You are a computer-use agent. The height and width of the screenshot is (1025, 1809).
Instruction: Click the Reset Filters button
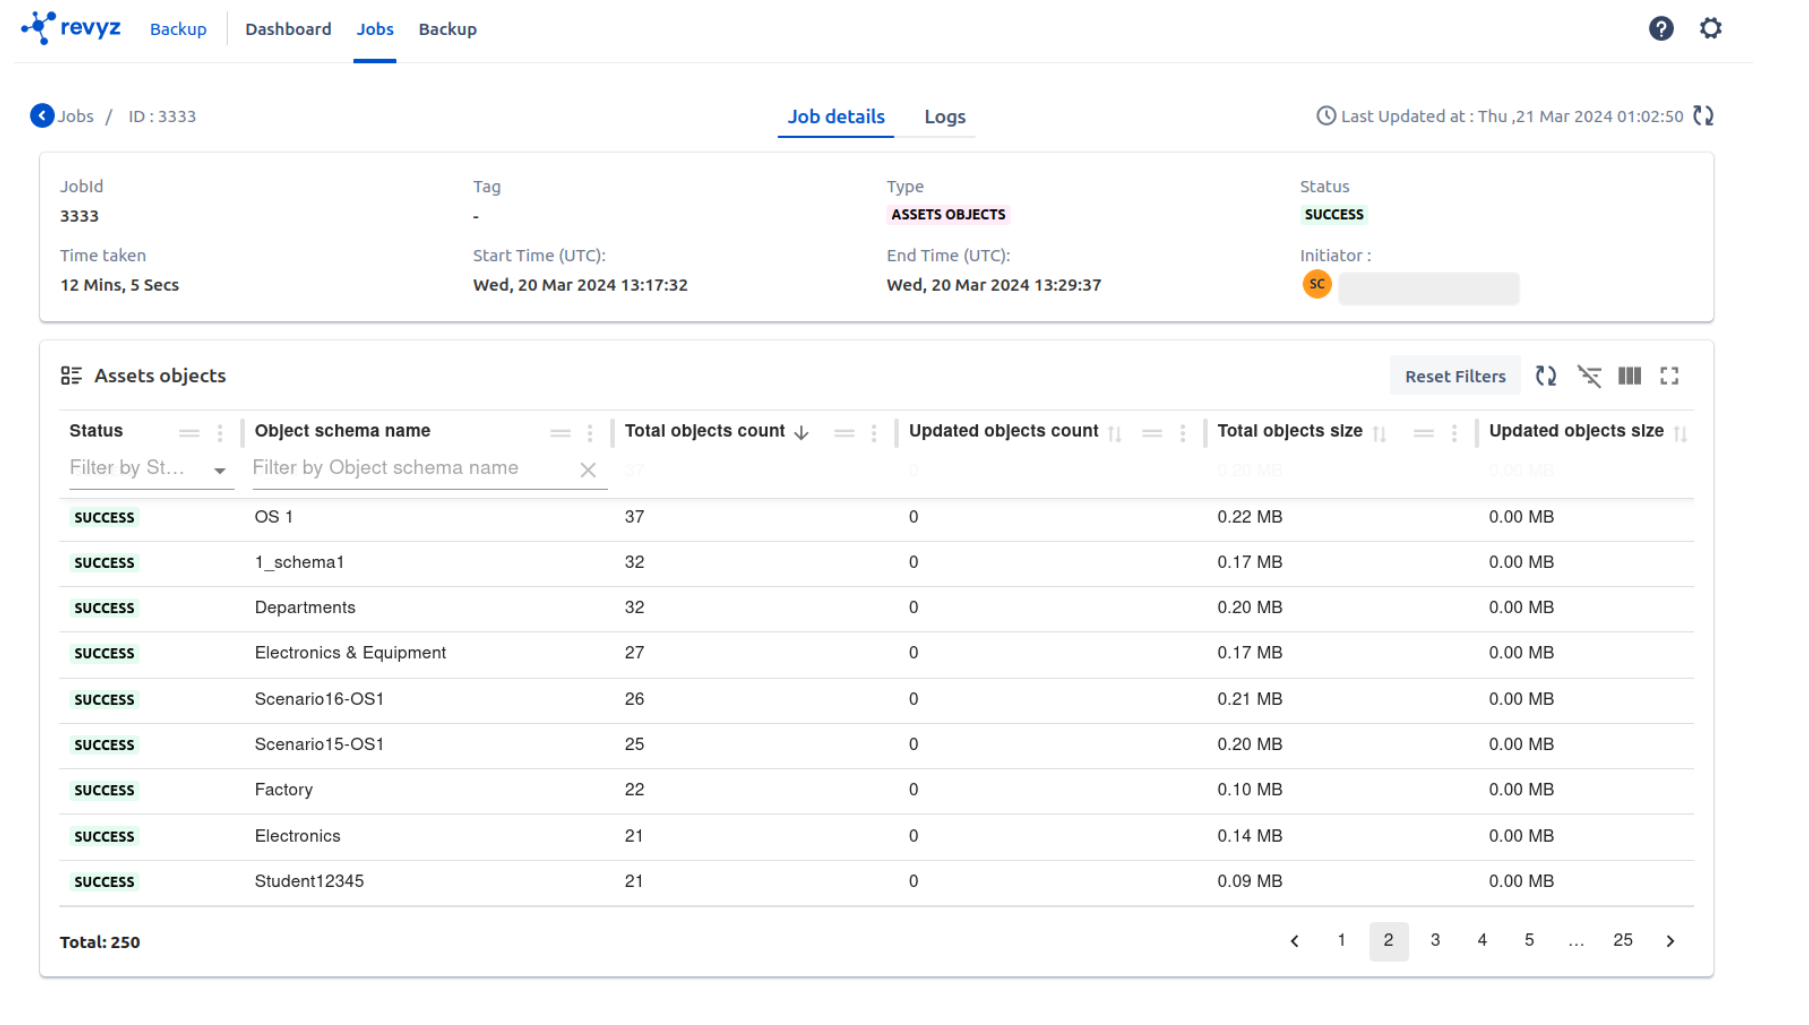click(1455, 376)
